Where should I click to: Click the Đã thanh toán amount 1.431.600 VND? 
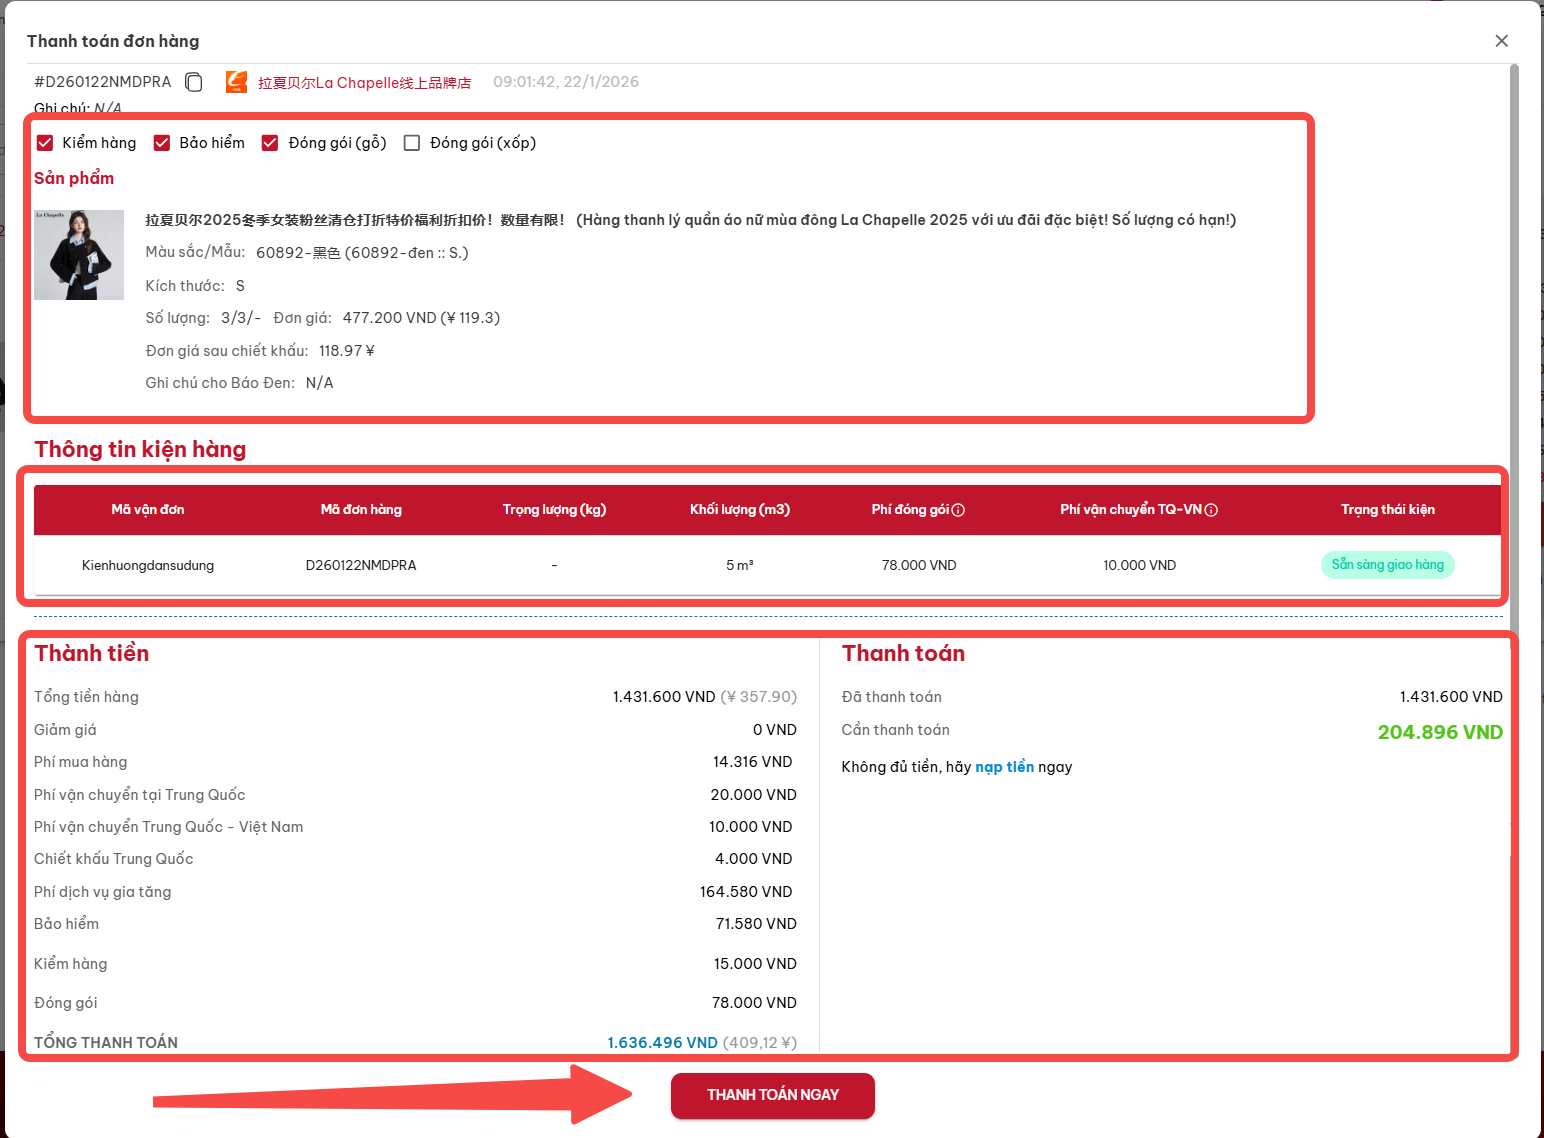click(x=1451, y=697)
